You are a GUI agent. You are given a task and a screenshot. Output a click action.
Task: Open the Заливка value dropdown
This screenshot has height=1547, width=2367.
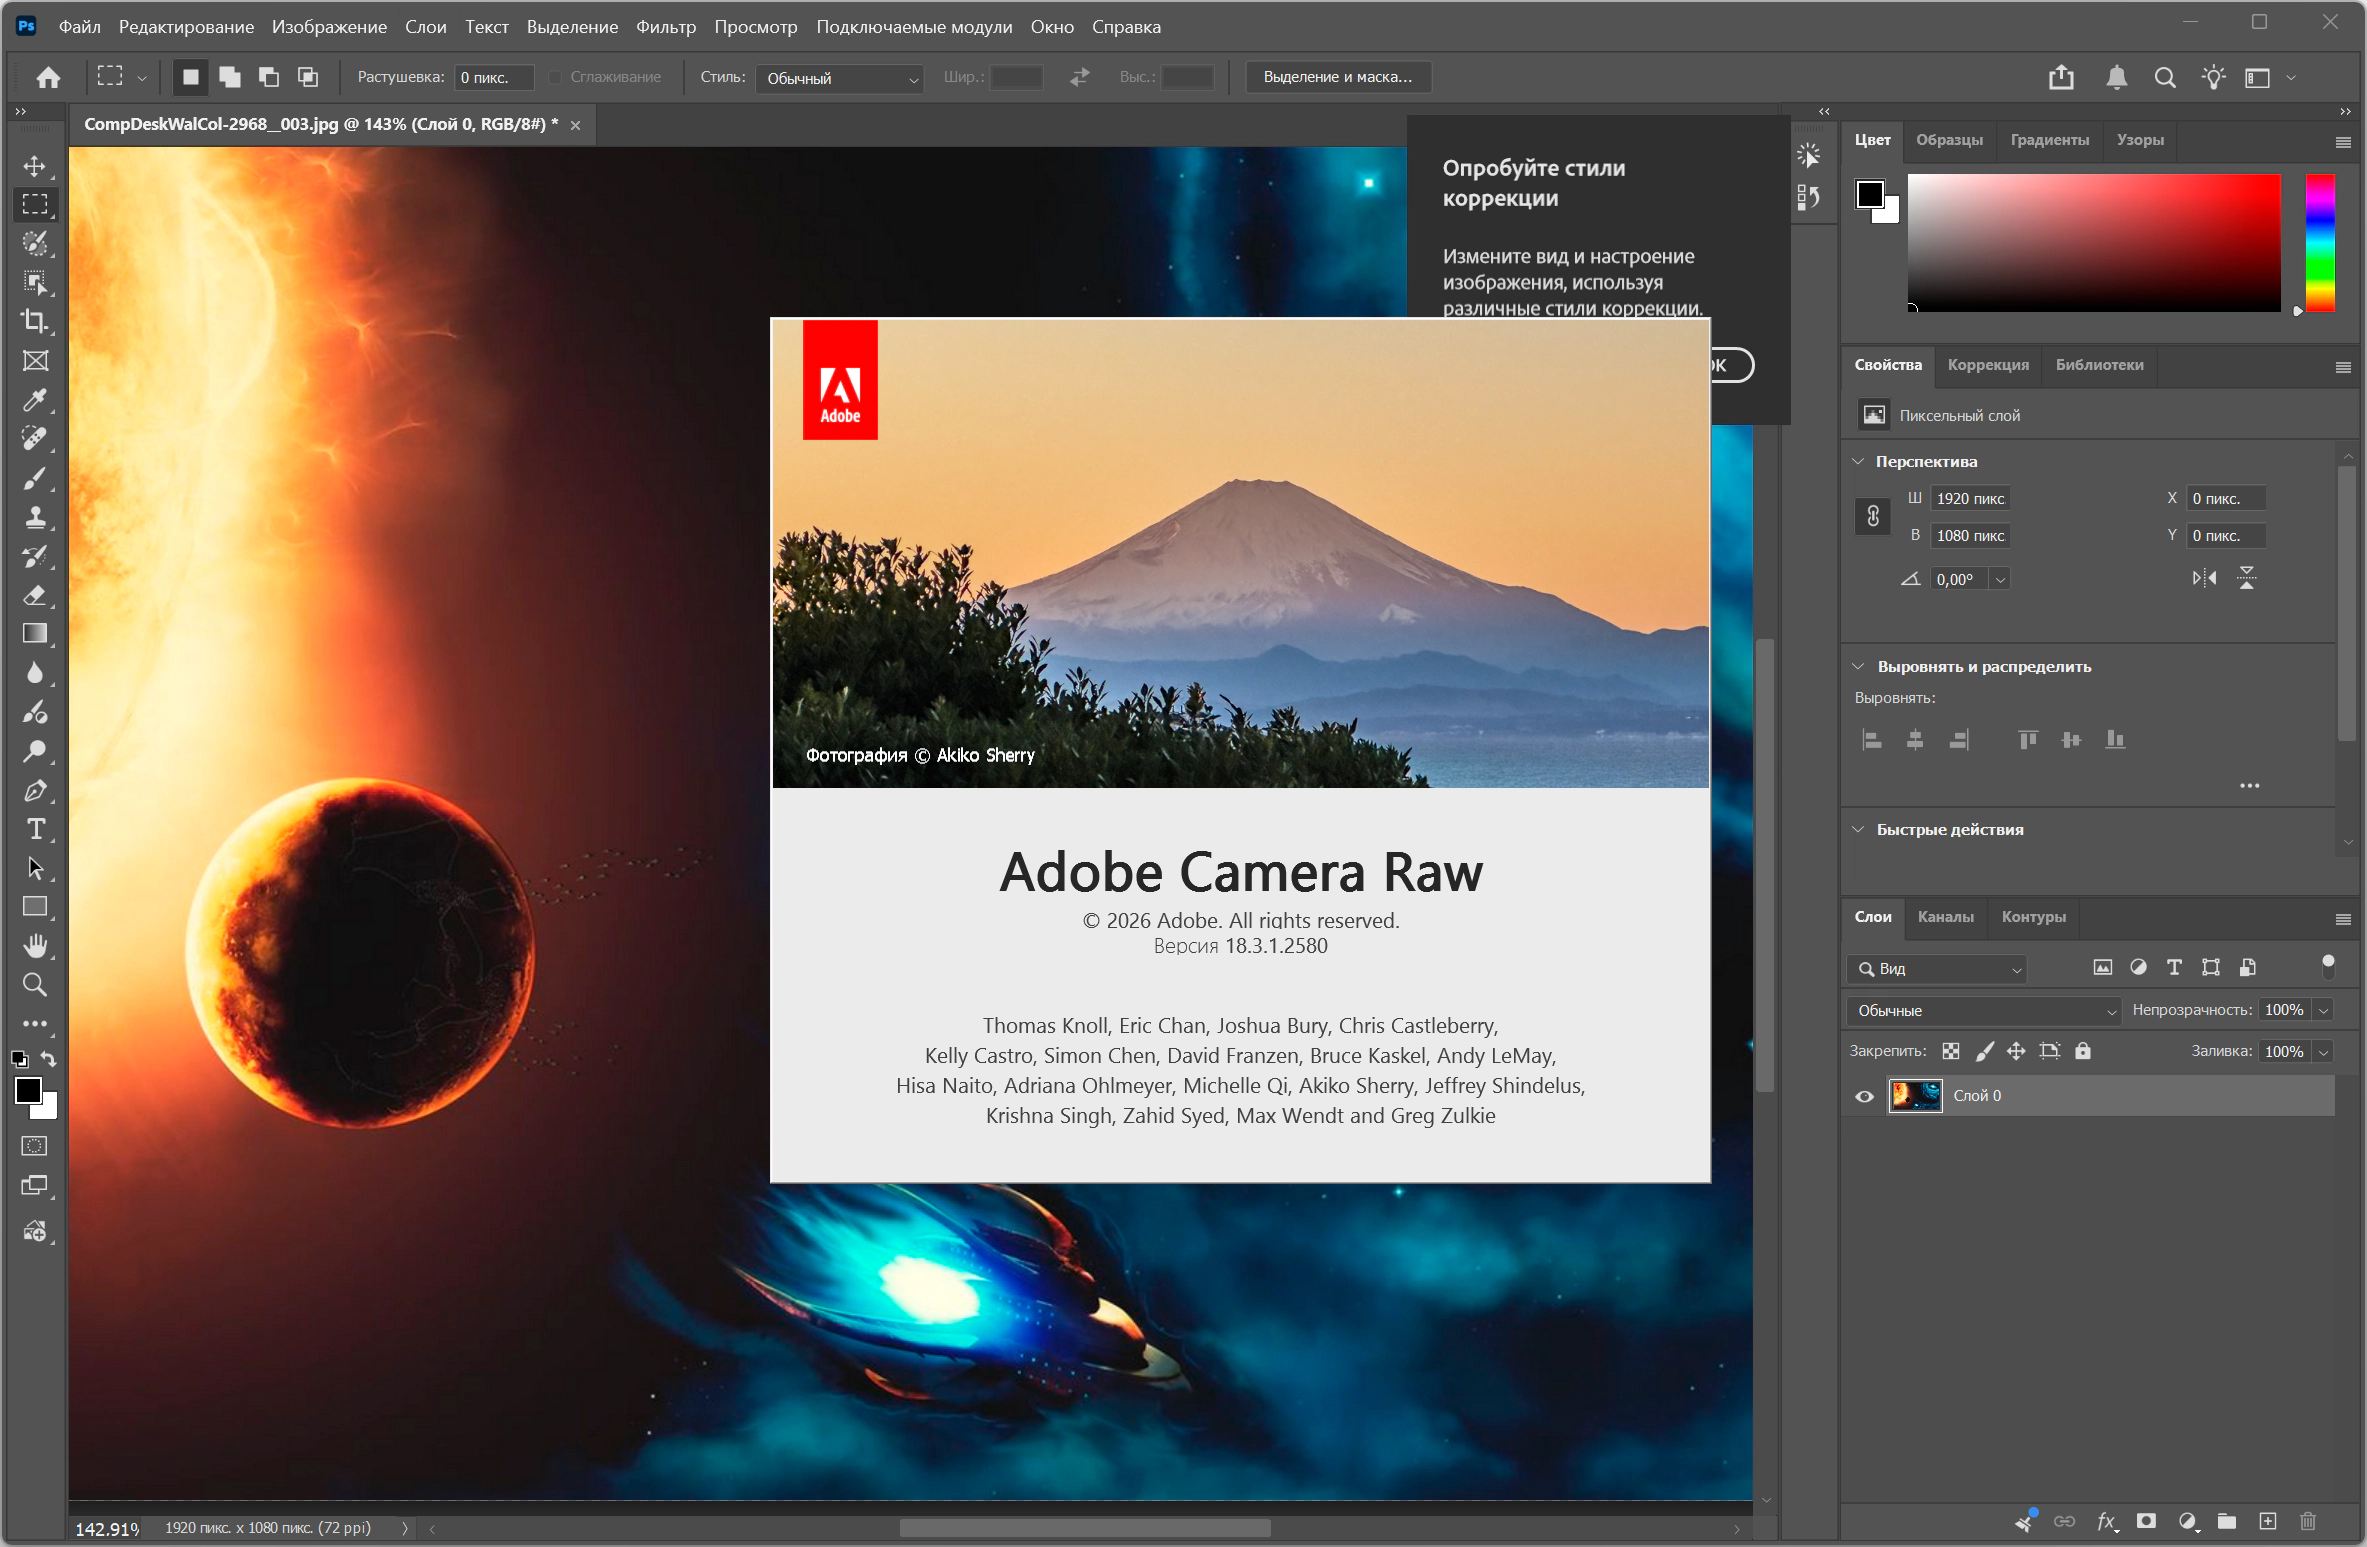2325,1052
